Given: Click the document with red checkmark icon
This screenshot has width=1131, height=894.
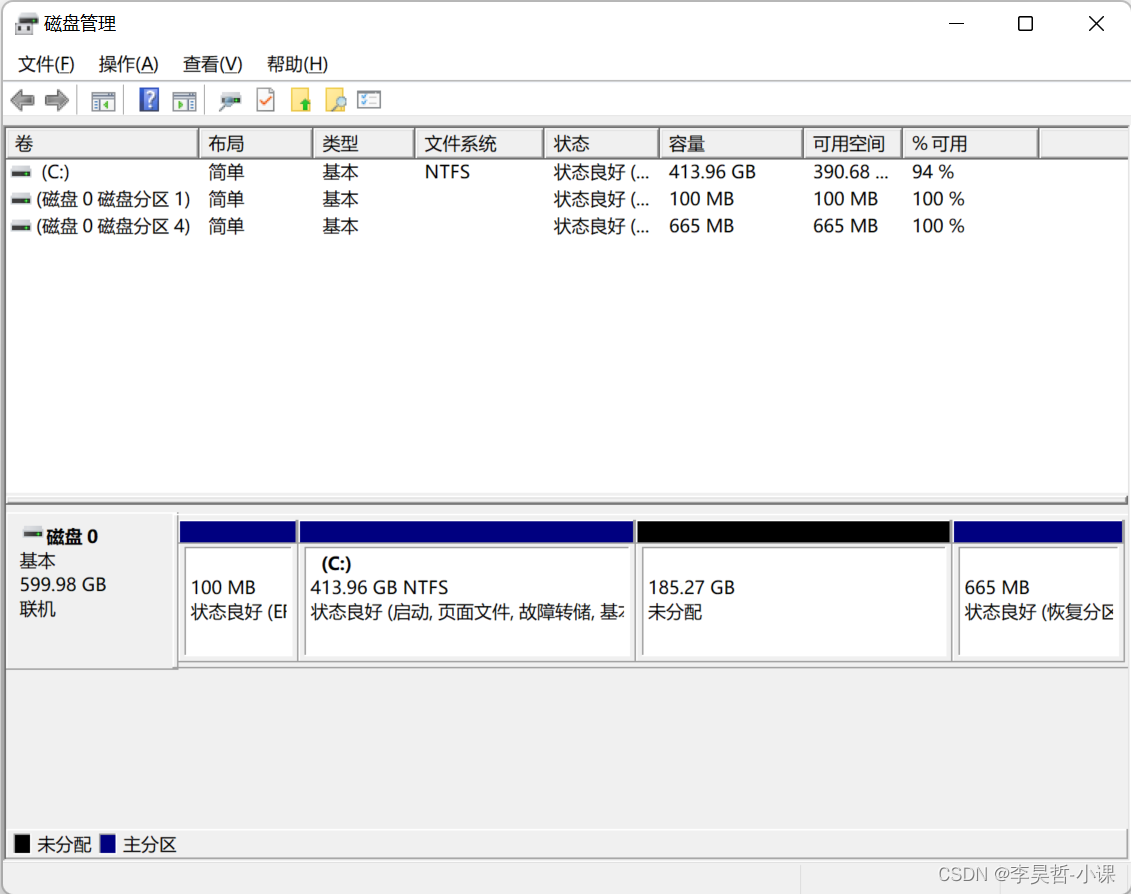Looking at the screenshot, I should pos(265,100).
